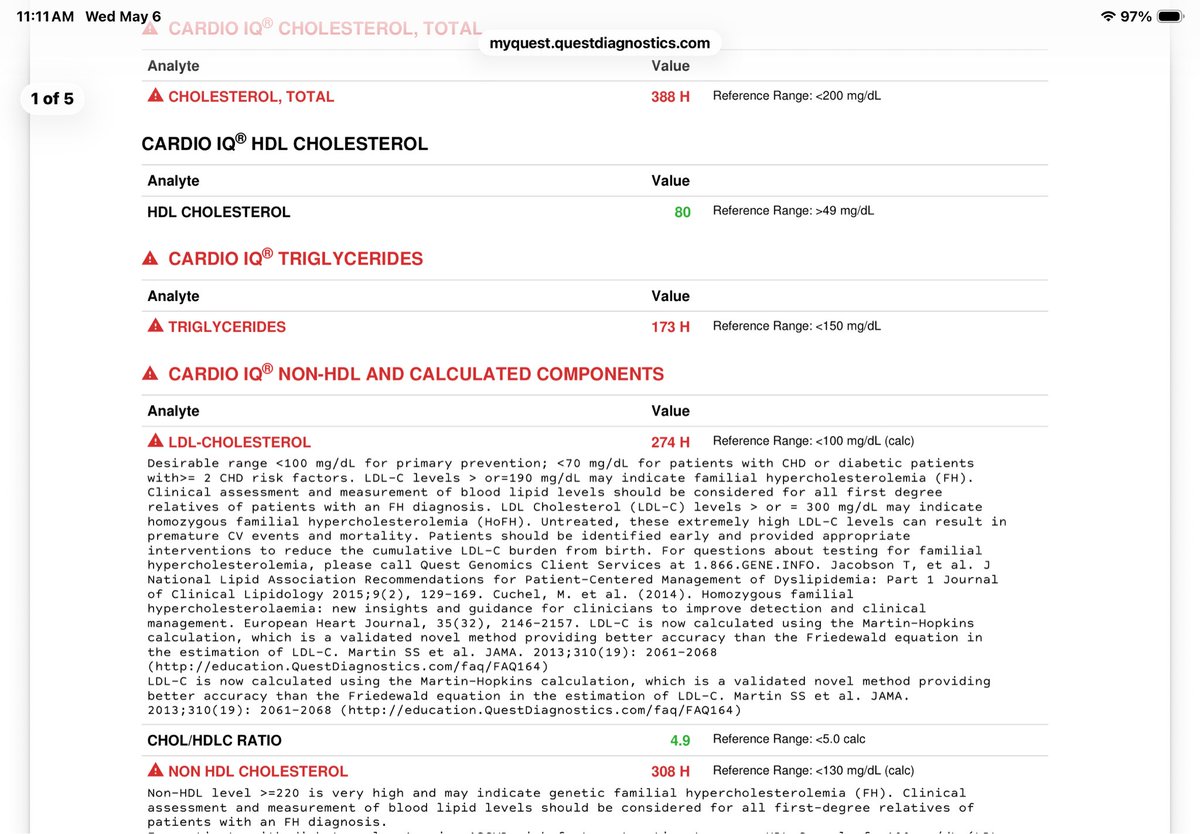Tap 'Value' column header in Non-HDL components table
This screenshot has height=834, width=1200.
tap(670, 411)
